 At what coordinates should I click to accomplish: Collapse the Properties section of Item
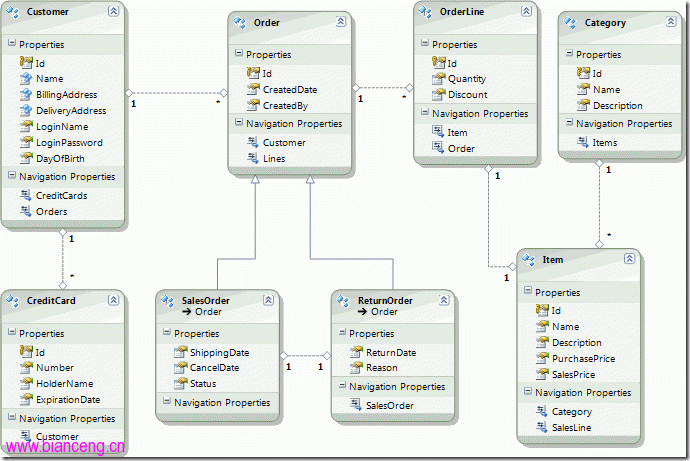(528, 290)
